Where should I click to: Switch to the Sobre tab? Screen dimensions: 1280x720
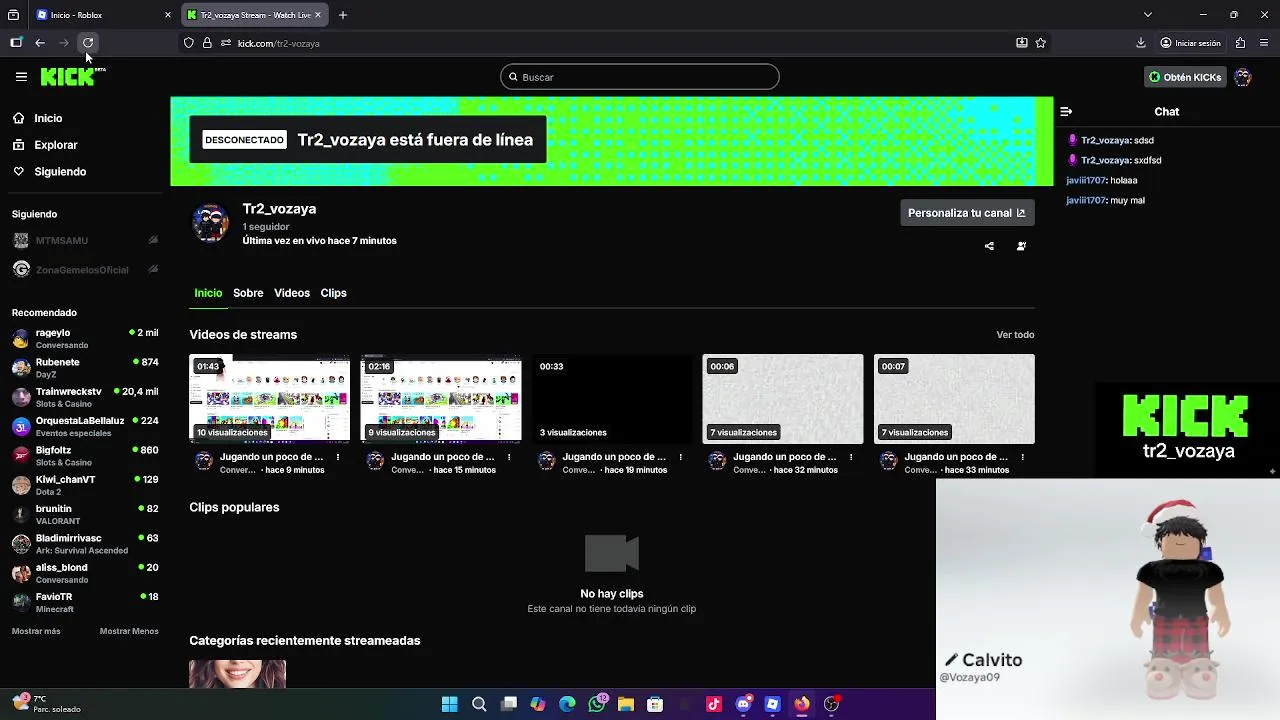248,293
